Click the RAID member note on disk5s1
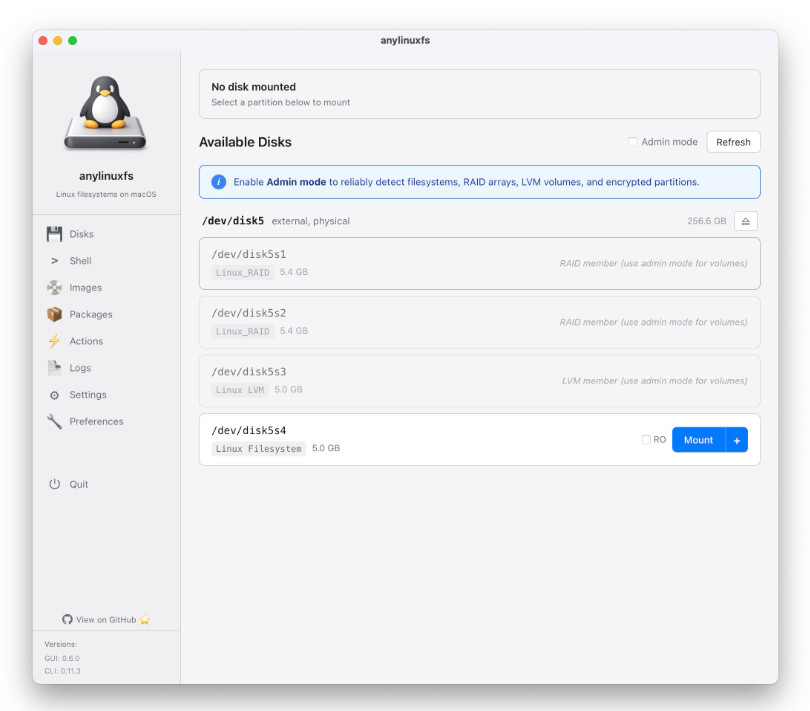Viewport: 810px width, 711px height. click(653, 264)
